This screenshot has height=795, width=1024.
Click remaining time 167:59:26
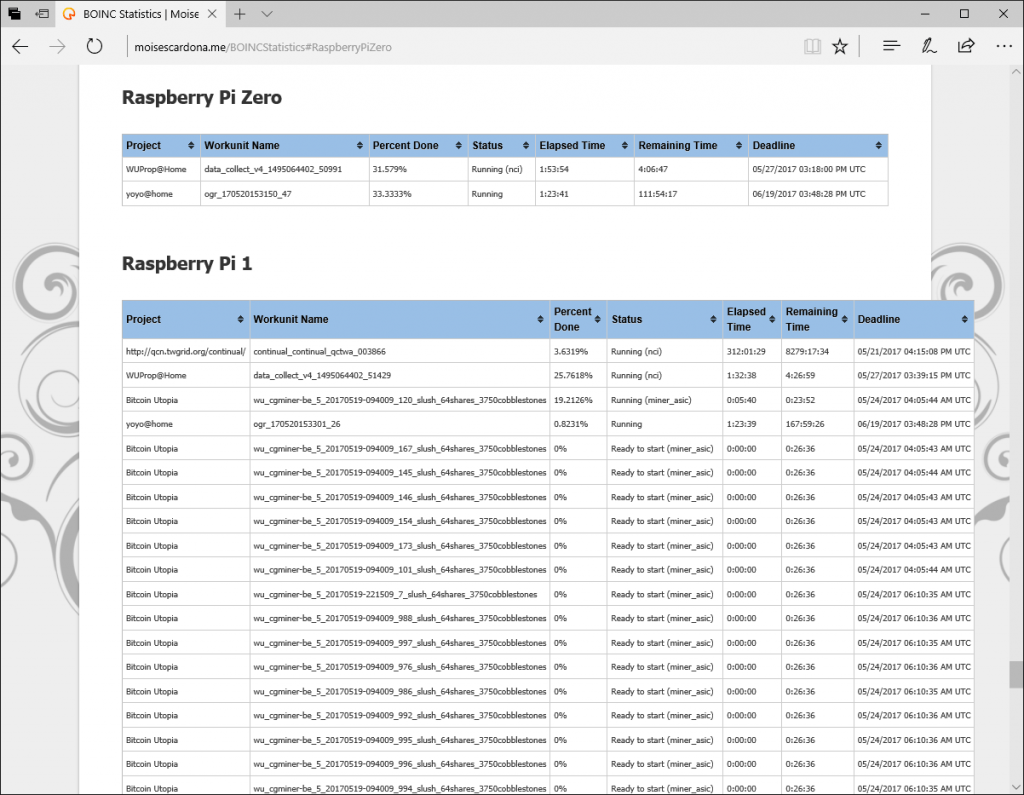(x=805, y=424)
